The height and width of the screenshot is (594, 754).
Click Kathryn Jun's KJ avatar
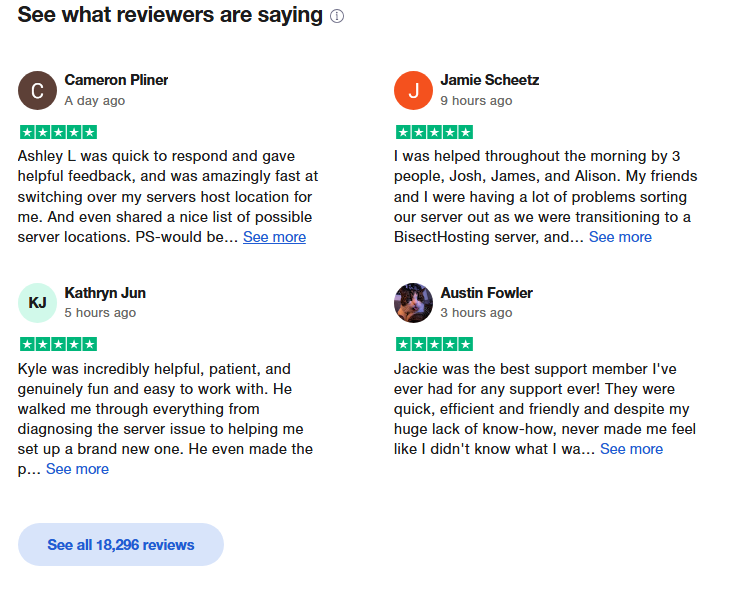click(x=37, y=303)
